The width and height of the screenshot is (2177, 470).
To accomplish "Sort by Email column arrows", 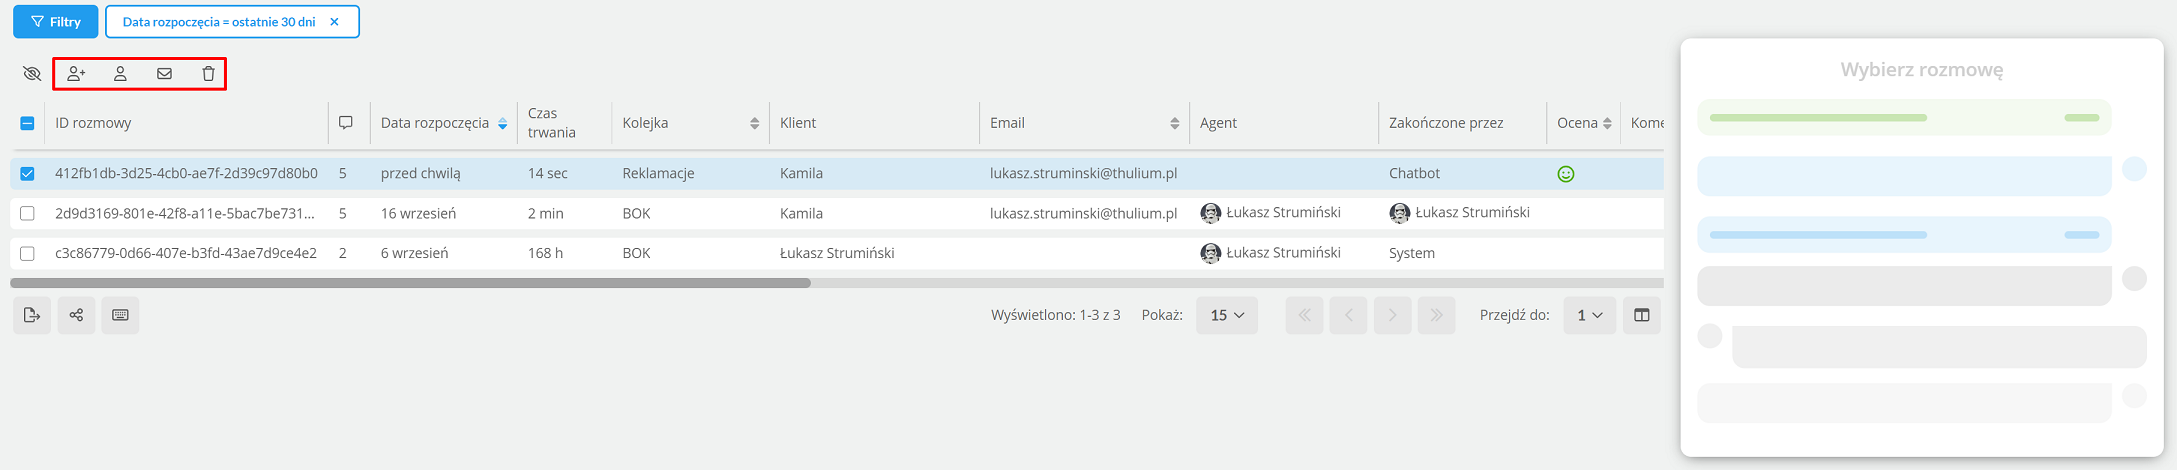I will click(1174, 123).
